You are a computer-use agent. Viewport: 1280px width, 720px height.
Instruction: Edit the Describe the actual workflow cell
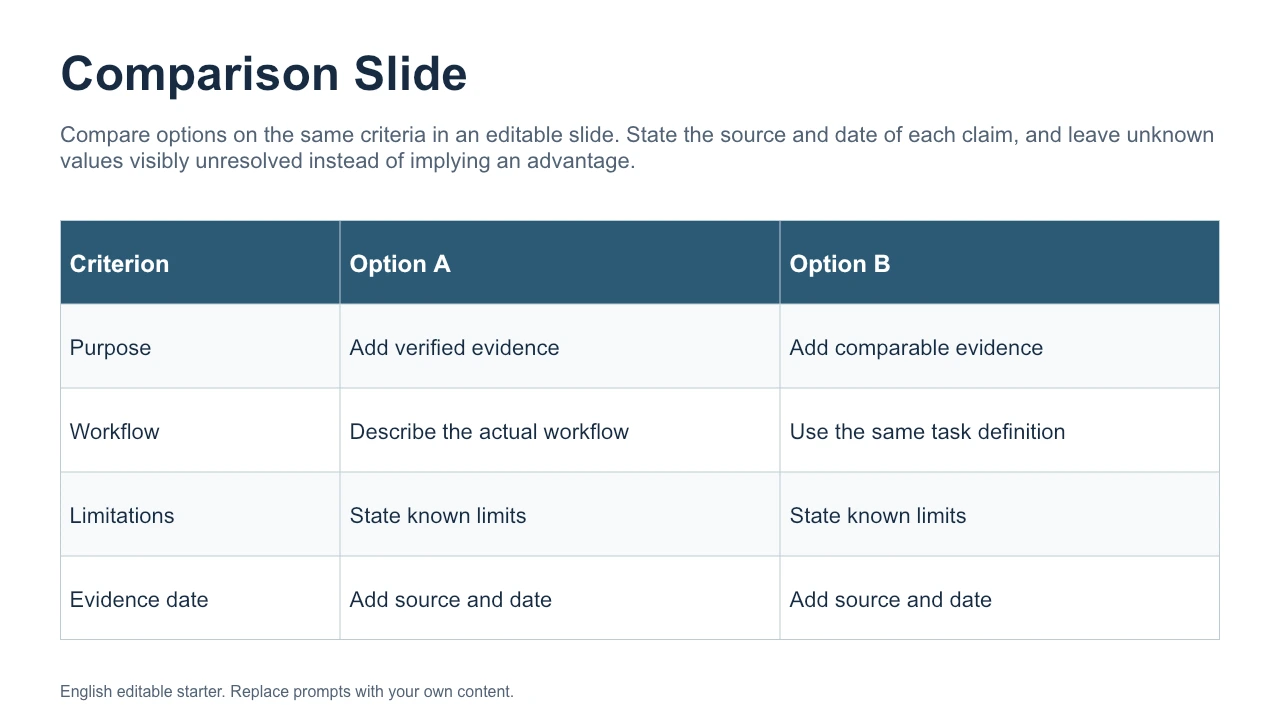pos(560,431)
